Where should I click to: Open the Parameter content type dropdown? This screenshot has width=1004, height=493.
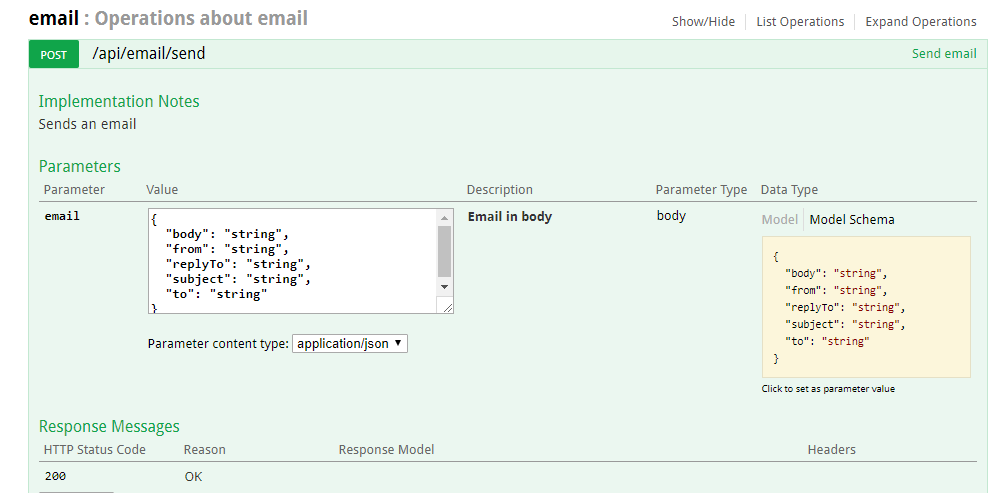pos(350,343)
